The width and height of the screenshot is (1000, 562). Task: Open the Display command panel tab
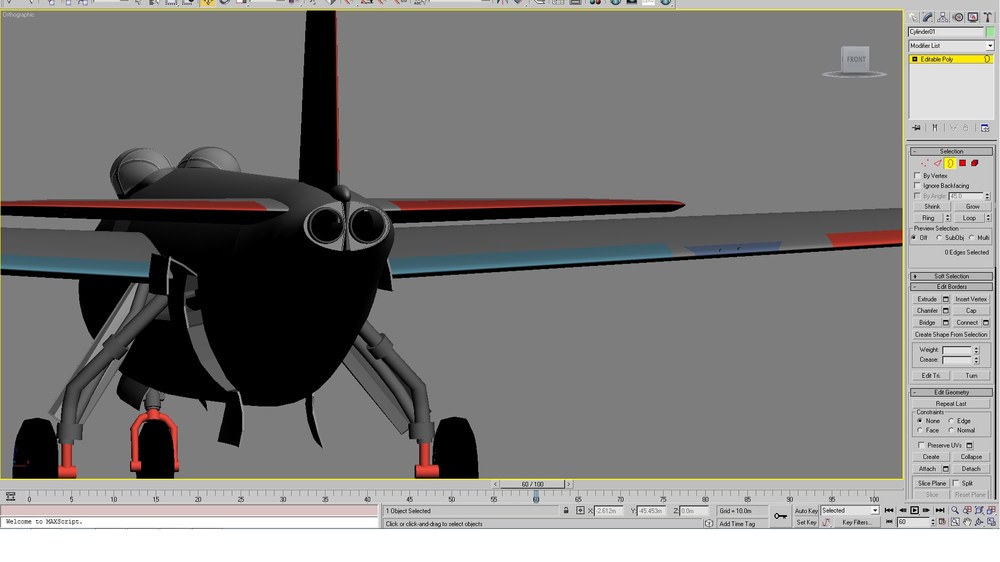pos(973,18)
